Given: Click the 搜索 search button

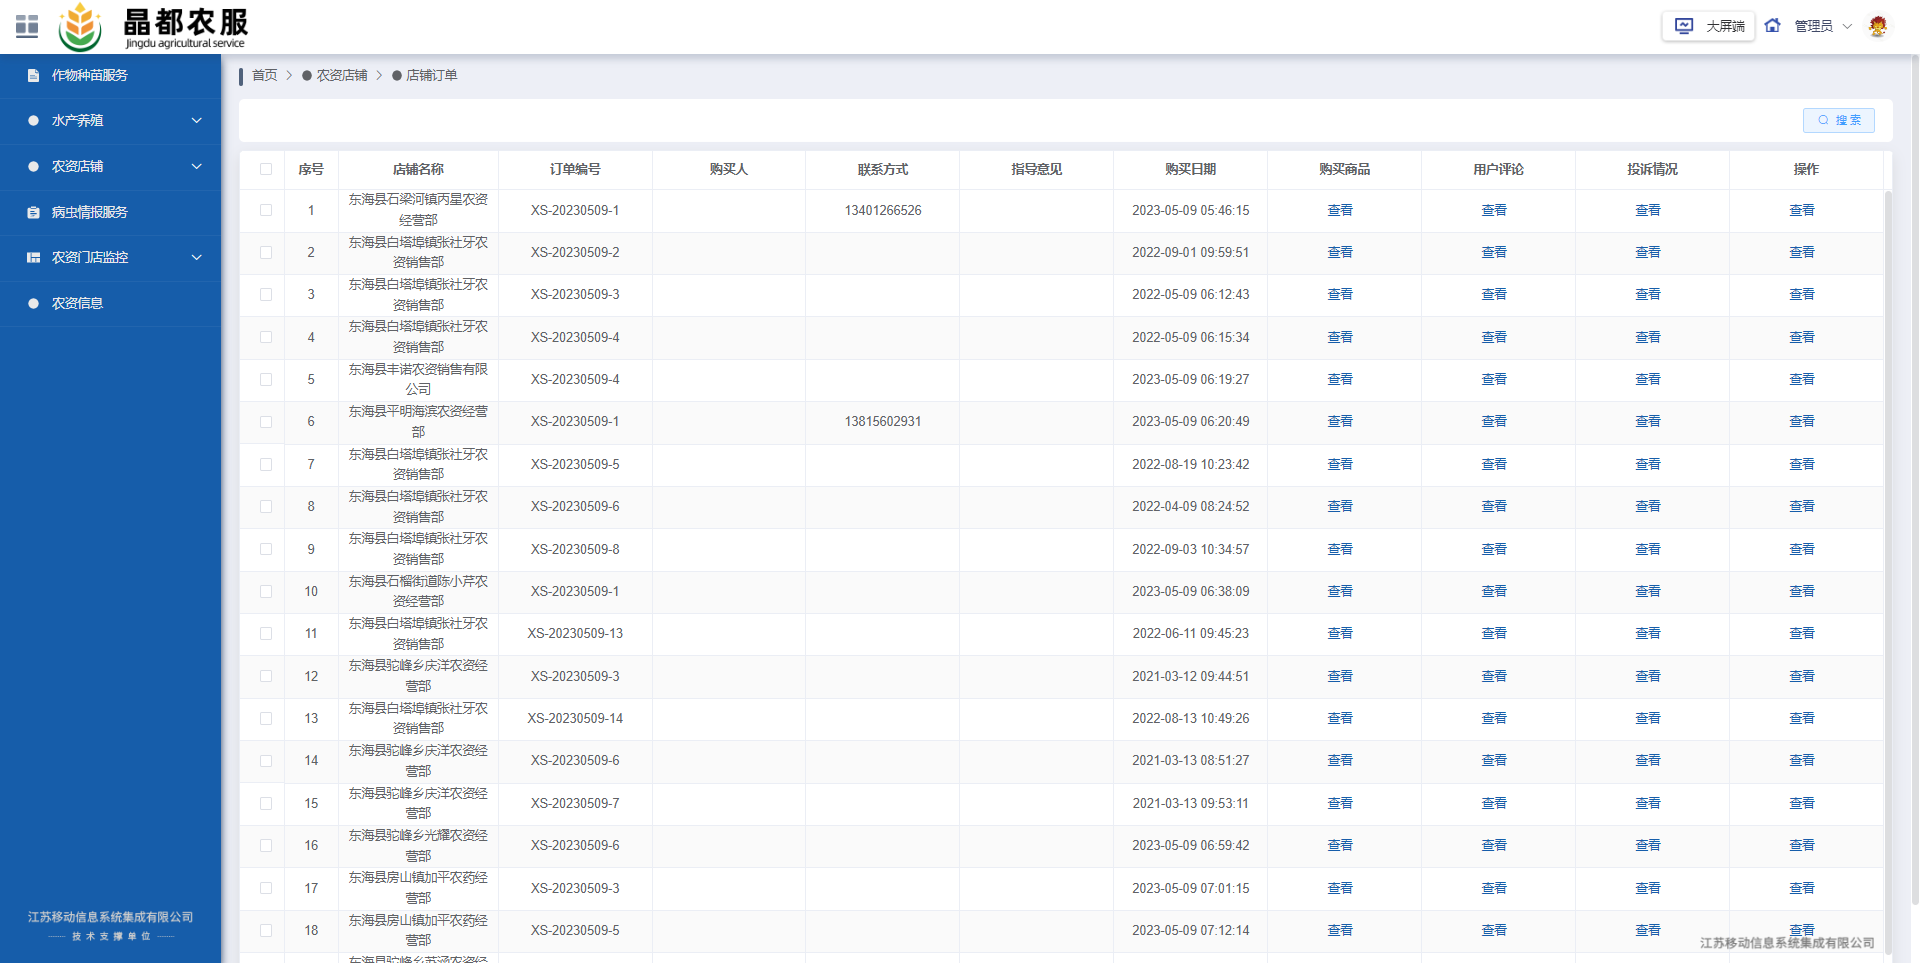Looking at the screenshot, I should tap(1838, 120).
